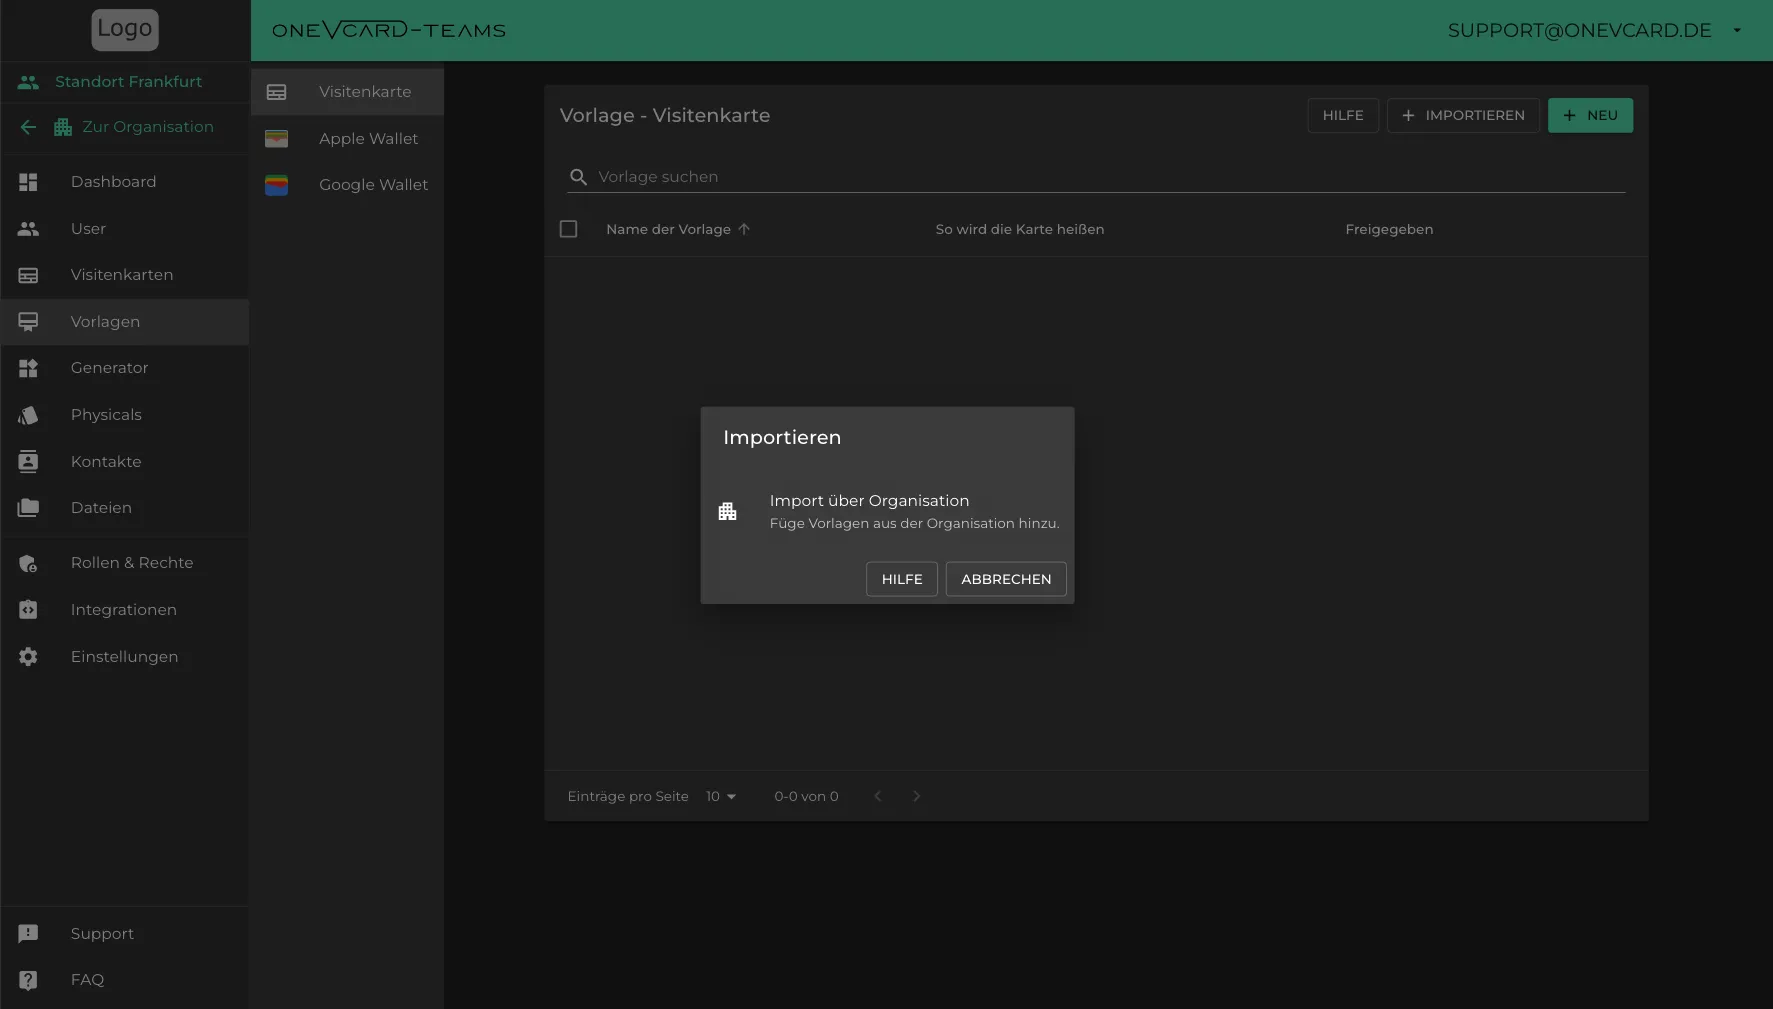This screenshot has height=1009, width=1773.
Task: Select the Visitenkarte template tab
Action: [347, 92]
